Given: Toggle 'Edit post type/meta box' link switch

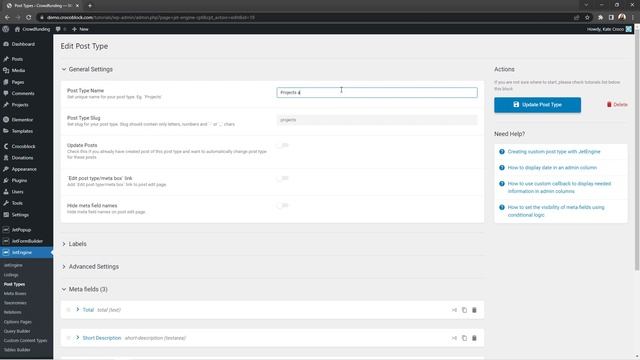Looking at the screenshot, I should 282,178.
